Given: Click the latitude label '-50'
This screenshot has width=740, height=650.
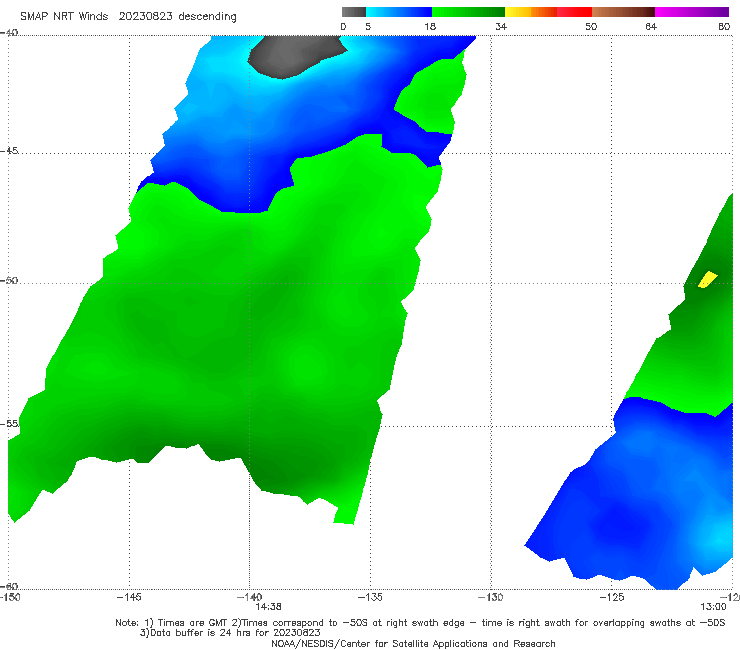Looking at the screenshot, I should pos(9,280).
